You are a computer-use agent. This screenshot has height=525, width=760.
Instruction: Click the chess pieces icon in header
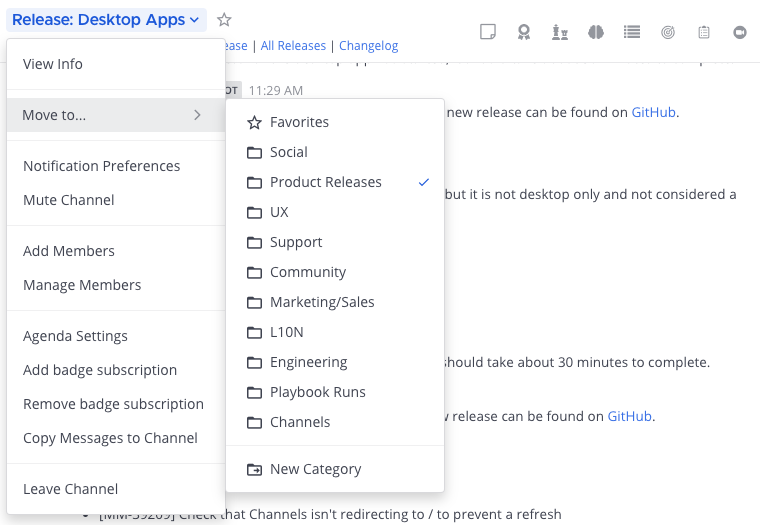tap(560, 32)
